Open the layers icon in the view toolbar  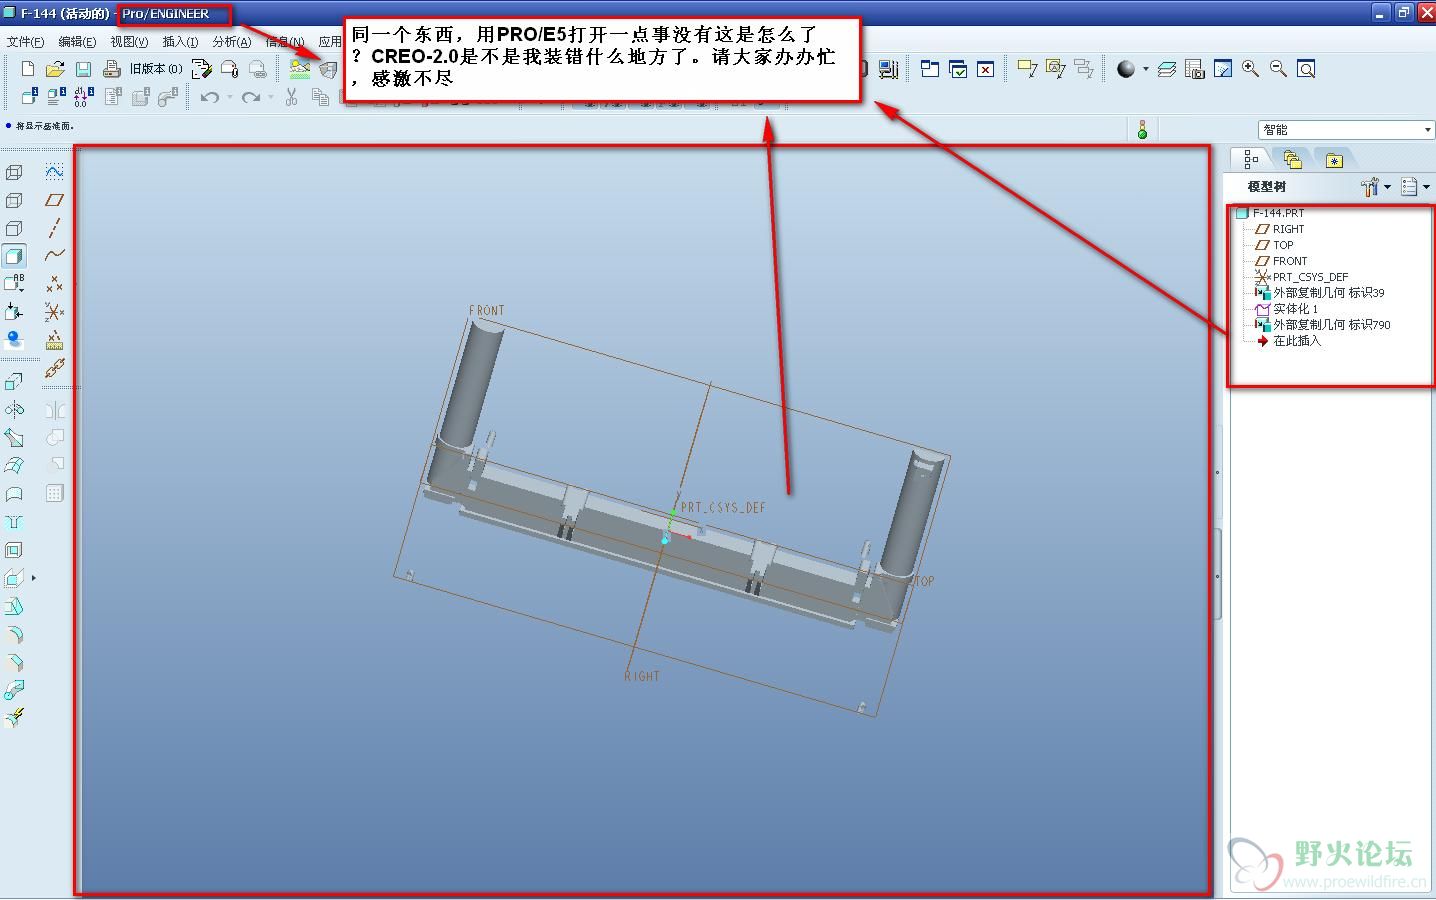tap(1166, 69)
